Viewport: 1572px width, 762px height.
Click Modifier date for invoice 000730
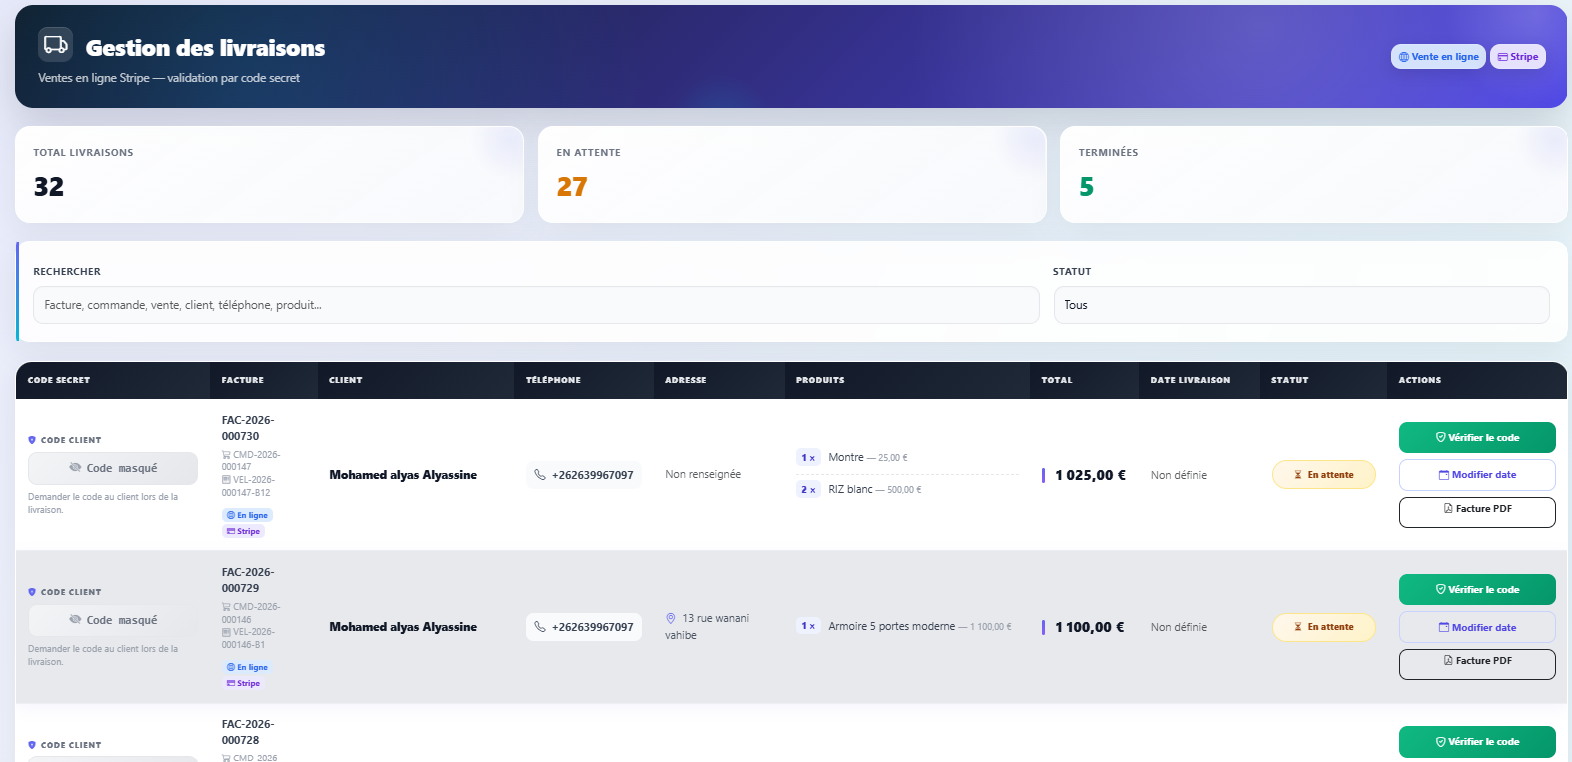(x=1477, y=475)
